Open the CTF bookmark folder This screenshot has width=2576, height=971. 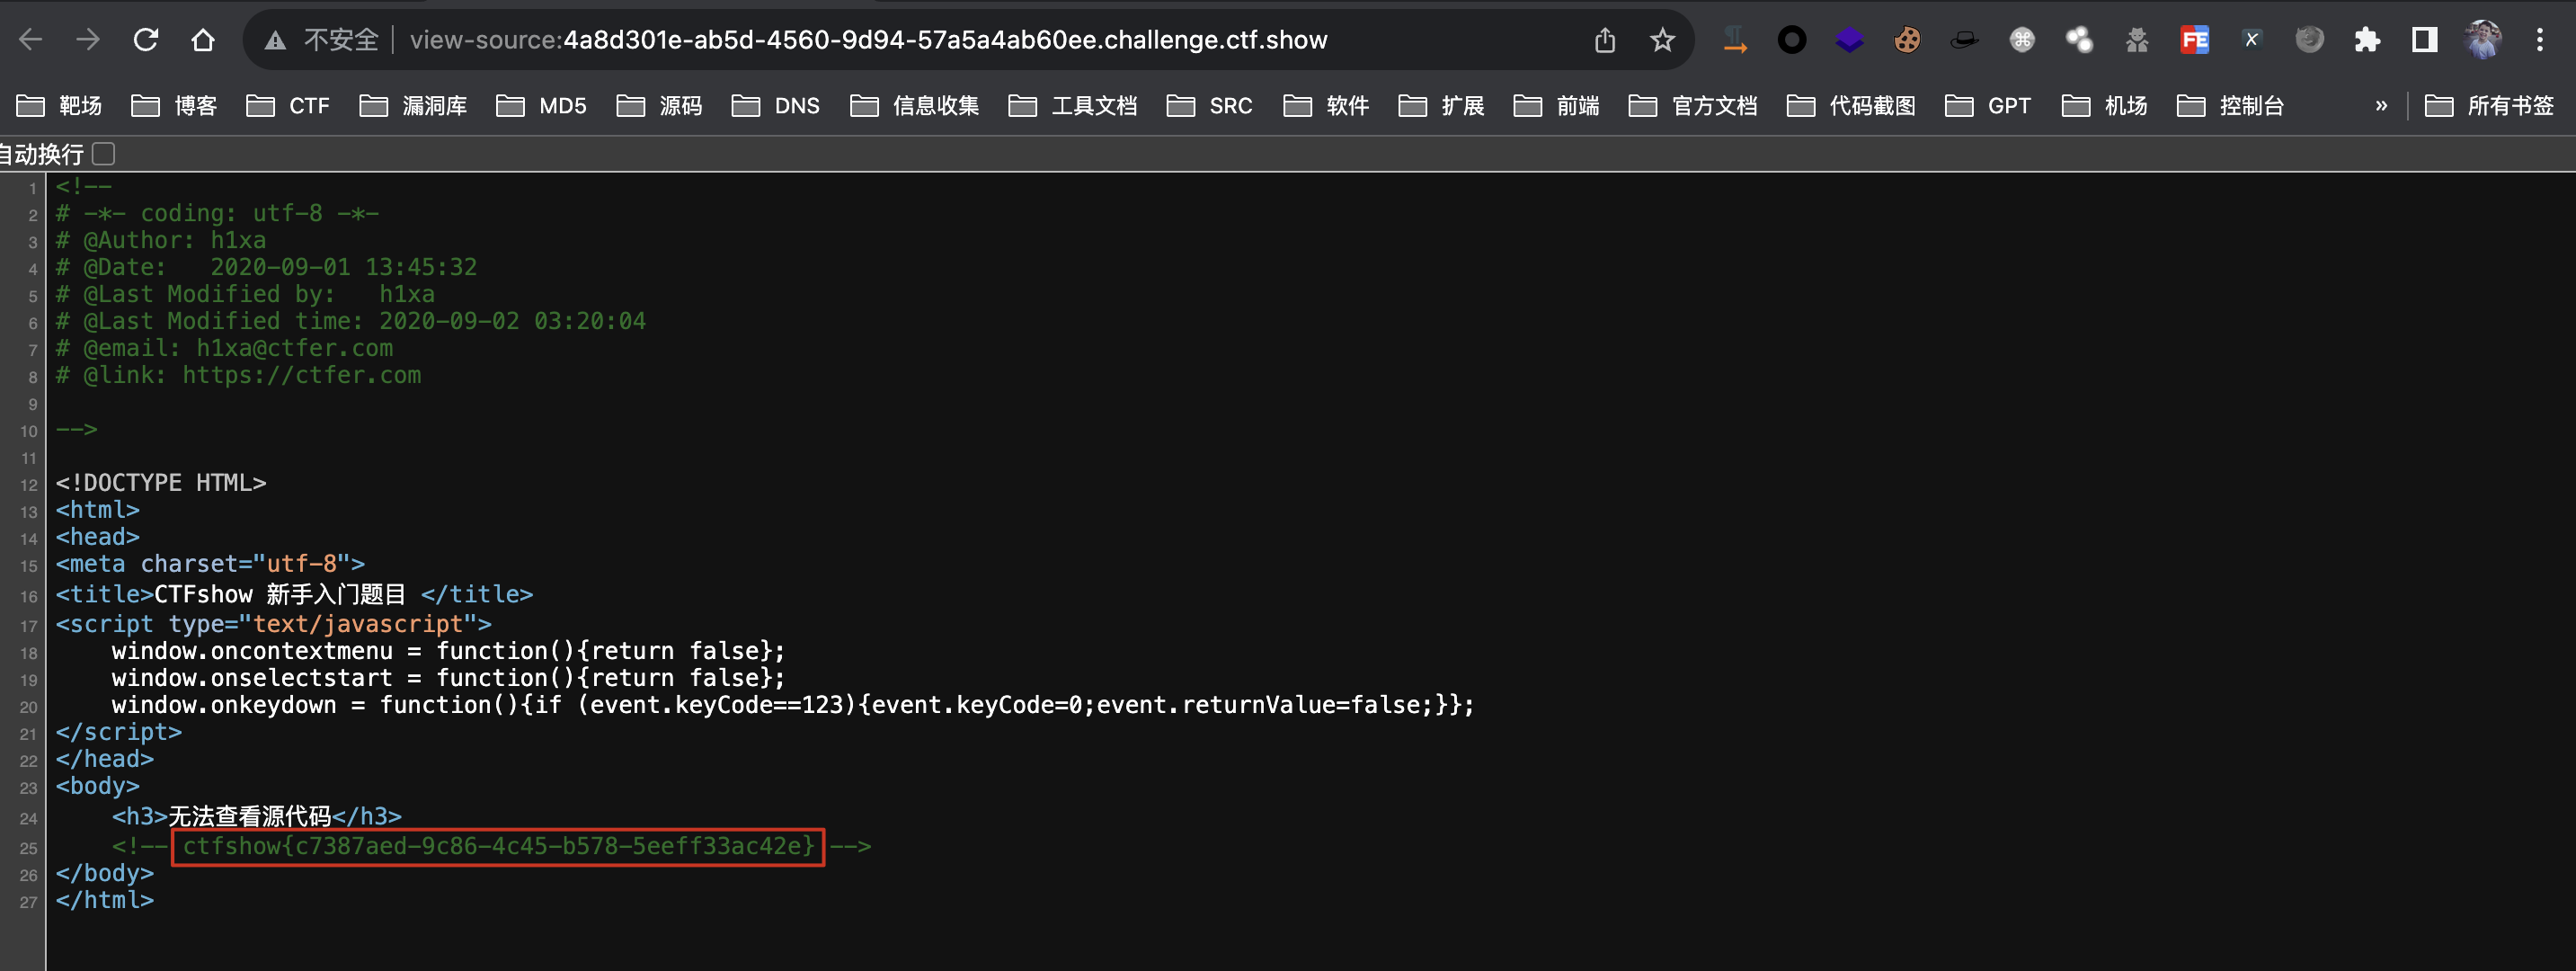288,106
